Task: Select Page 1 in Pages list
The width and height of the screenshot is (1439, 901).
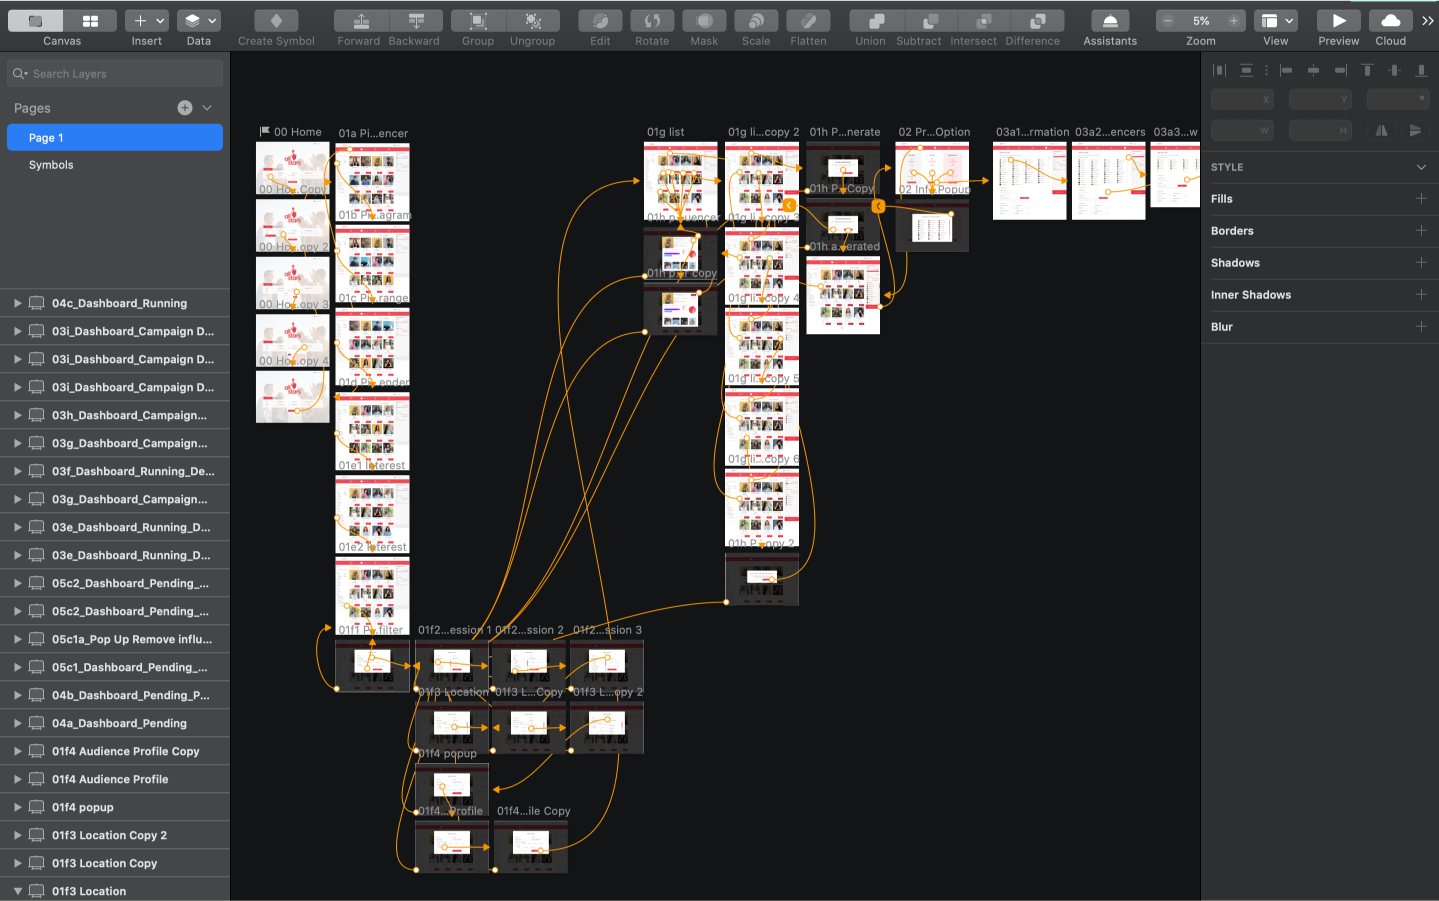Action: [115, 138]
